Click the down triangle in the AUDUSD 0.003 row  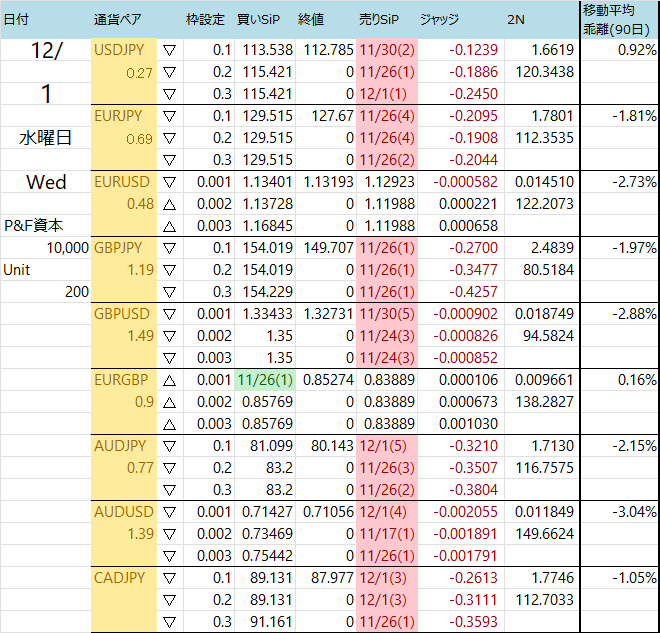tap(169, 557)
